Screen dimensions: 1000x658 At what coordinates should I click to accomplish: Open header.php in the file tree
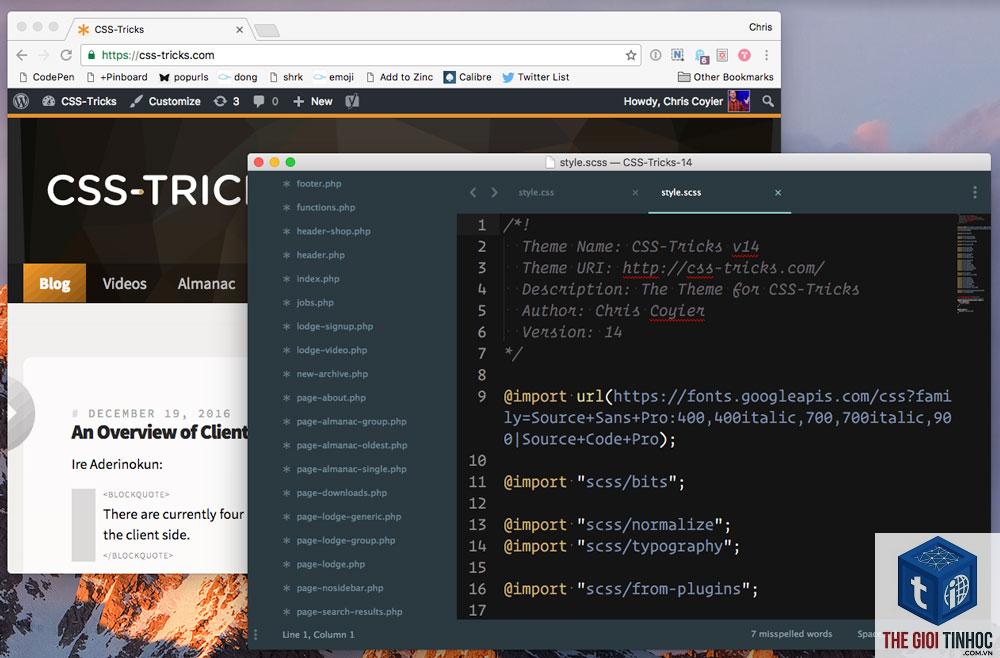click(x=320, y=255)
